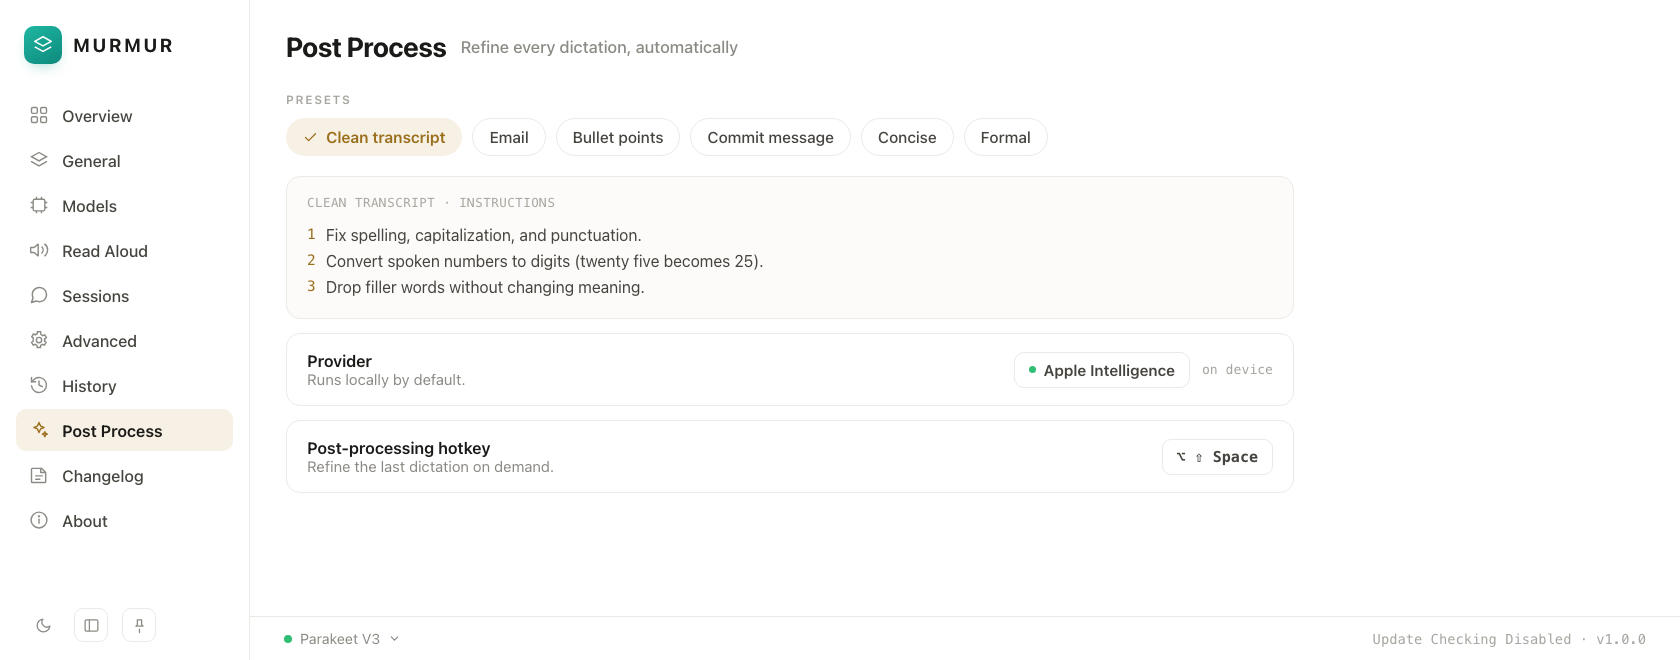Open Overview via grid icon

point(39,115)
